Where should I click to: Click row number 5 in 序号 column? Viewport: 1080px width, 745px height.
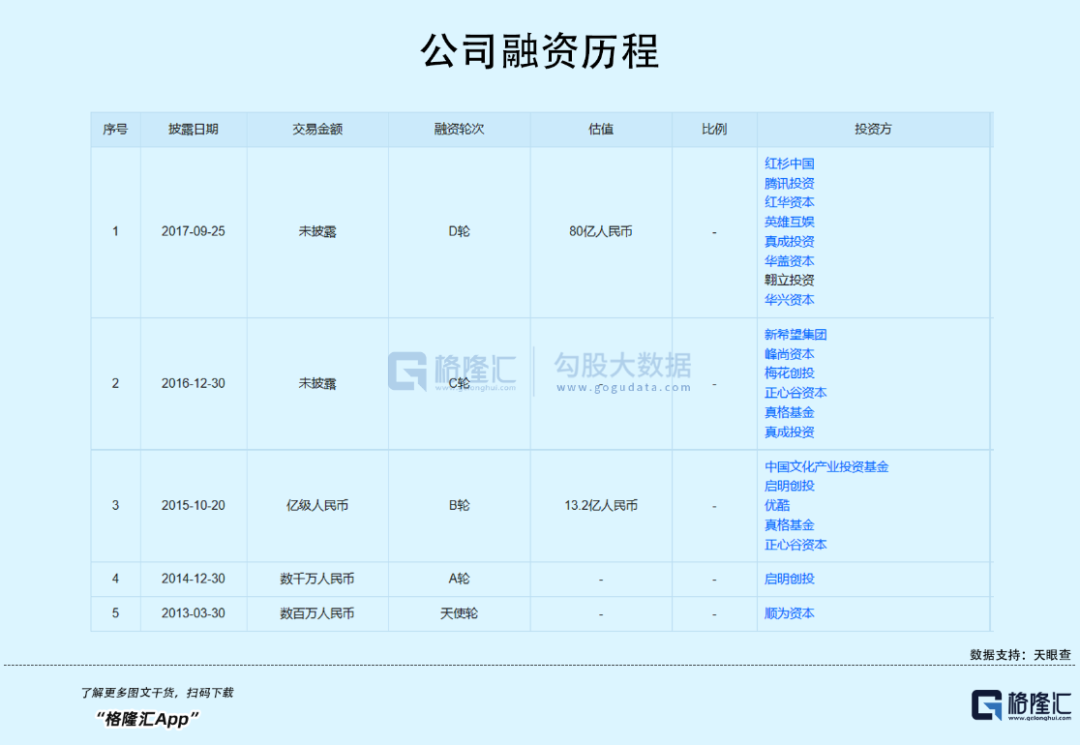(115, 613)
